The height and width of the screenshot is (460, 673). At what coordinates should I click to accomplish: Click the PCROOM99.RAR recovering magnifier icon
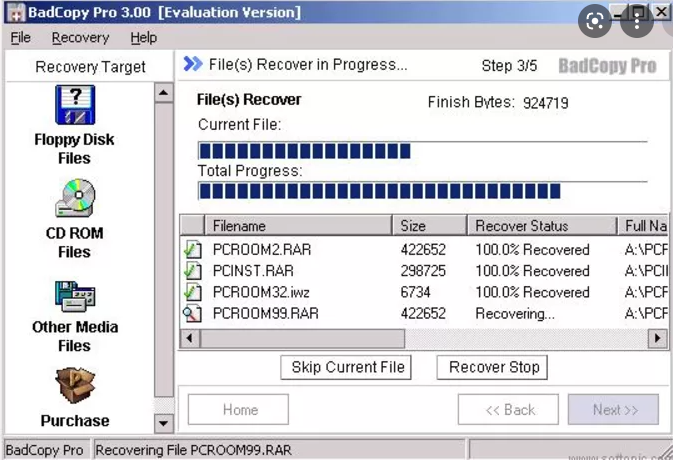coord(192,313)
